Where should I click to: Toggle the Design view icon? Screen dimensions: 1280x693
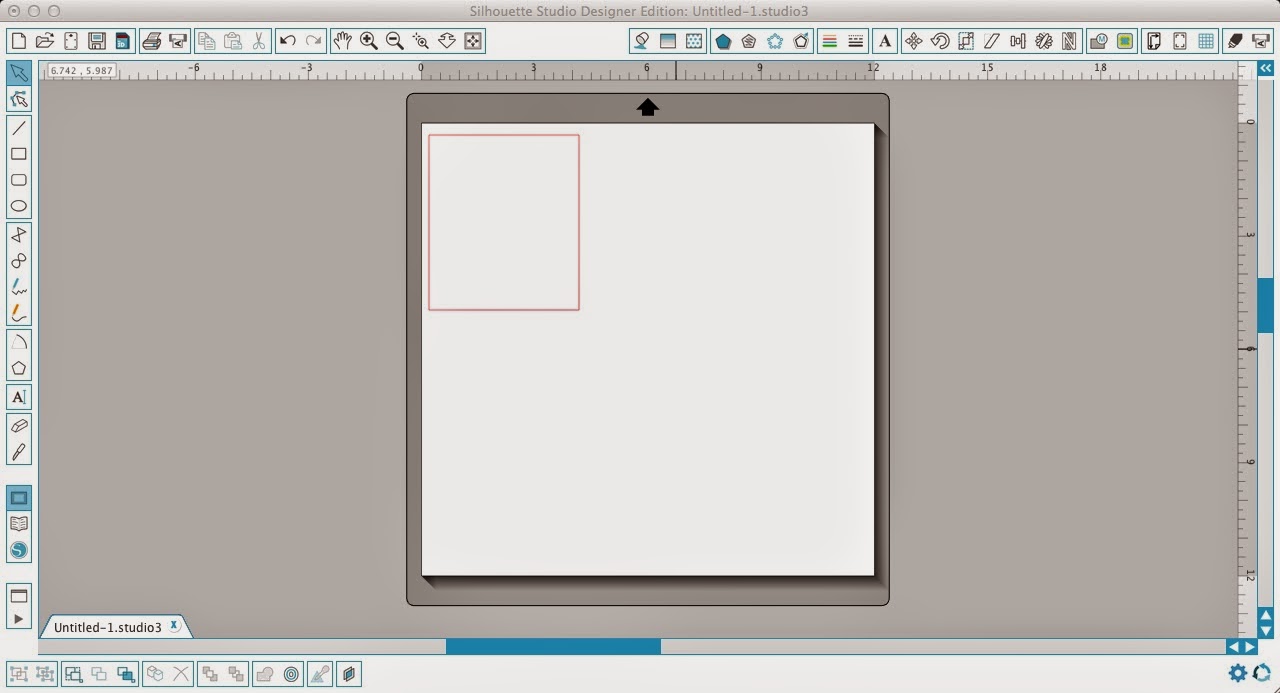pos(18,497)
